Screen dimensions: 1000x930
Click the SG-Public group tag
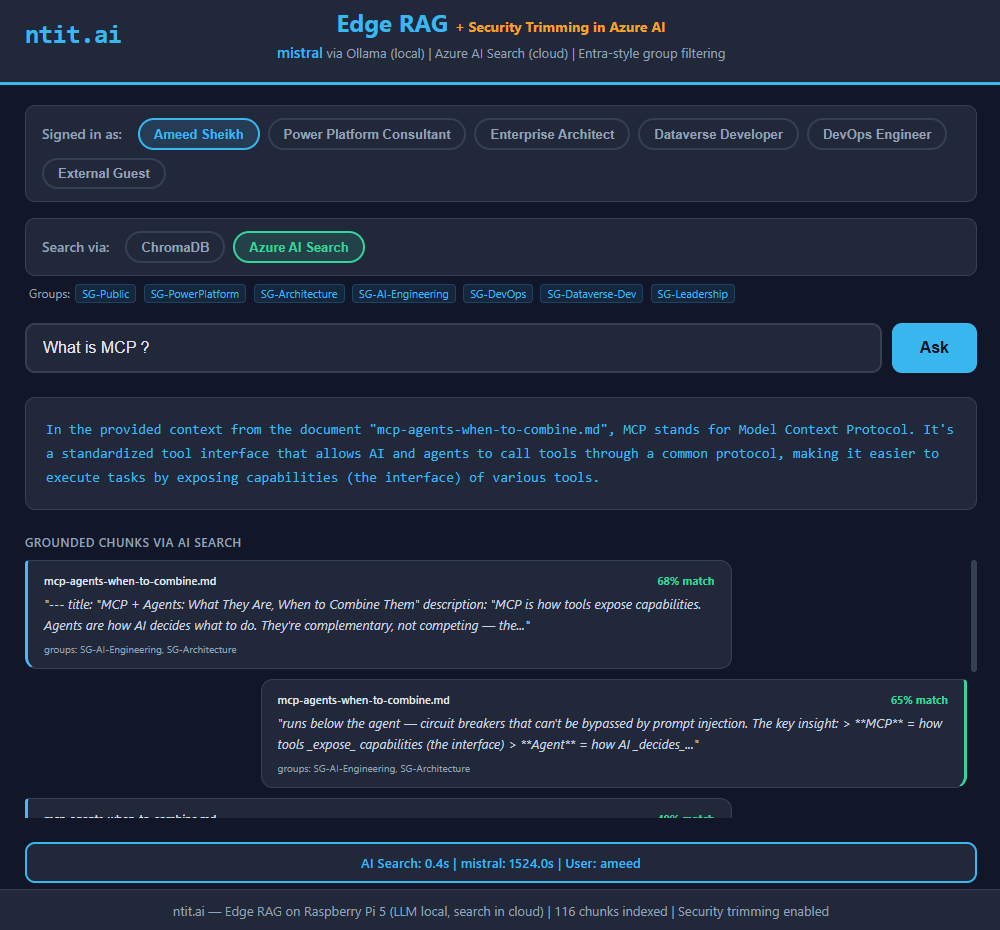(x=105, y=294)
